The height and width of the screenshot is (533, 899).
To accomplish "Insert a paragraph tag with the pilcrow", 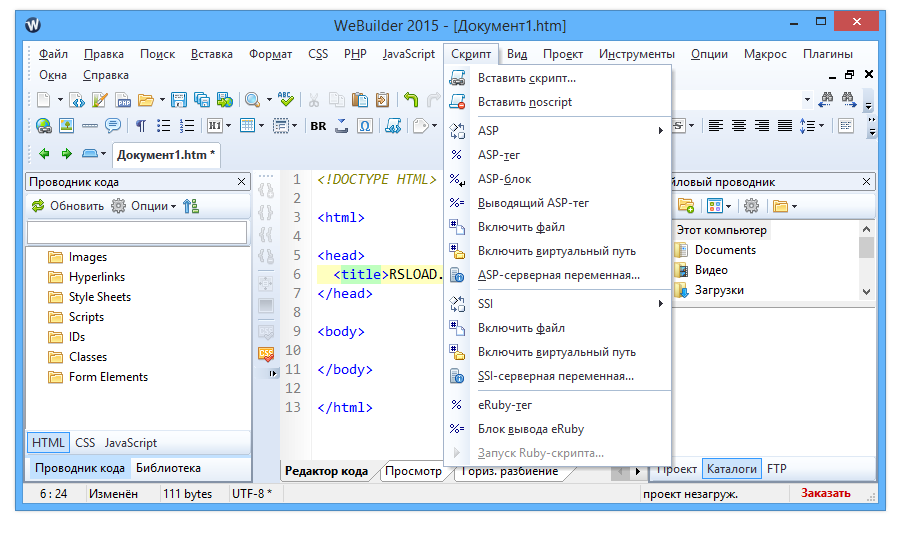I will (x=140, y=126).
